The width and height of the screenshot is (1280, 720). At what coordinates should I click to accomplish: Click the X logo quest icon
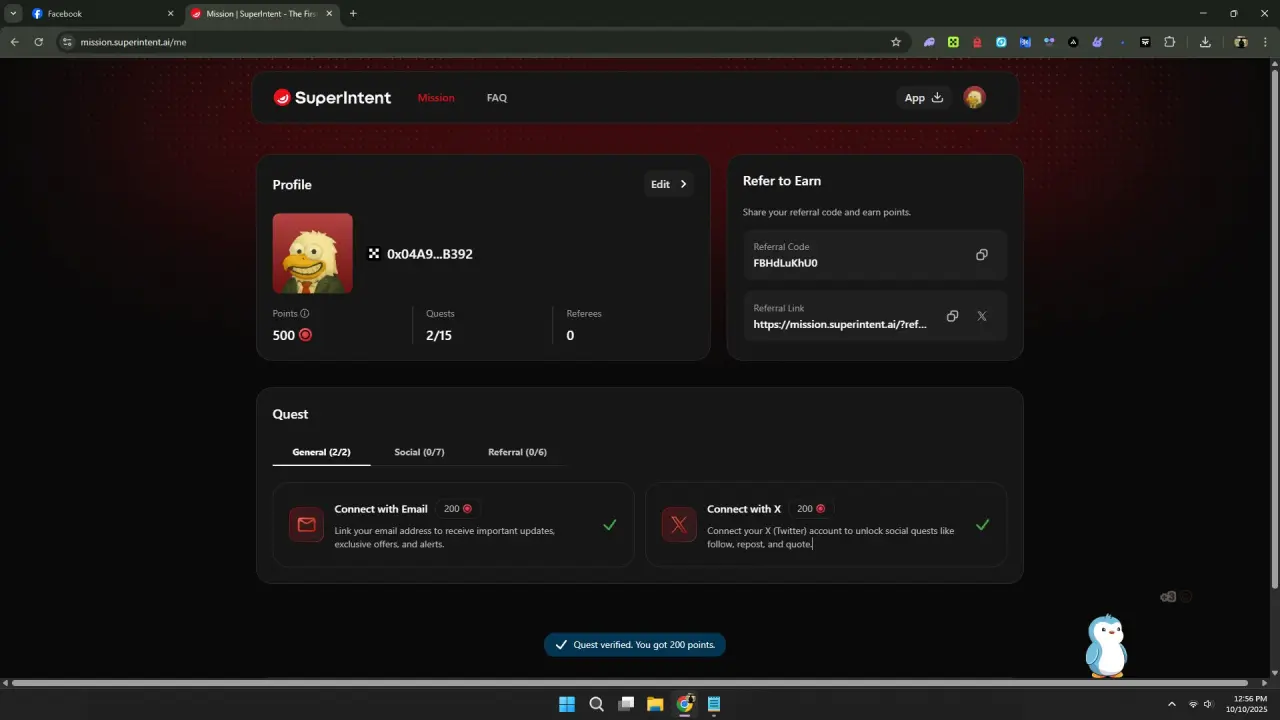(x=679, y=524)
